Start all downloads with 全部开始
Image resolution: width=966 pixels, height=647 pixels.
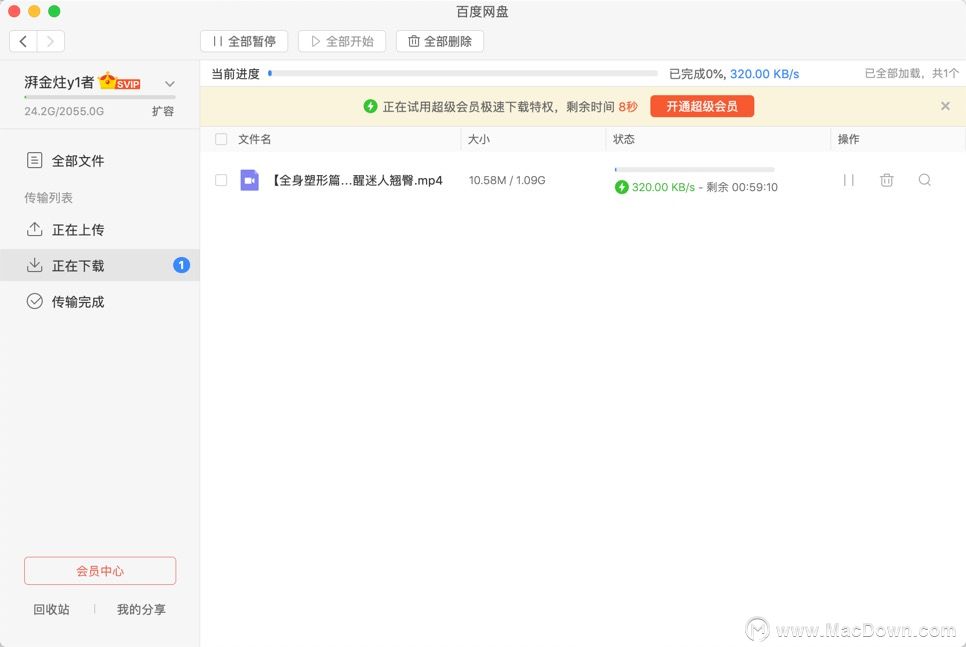[x=342, y=41]
